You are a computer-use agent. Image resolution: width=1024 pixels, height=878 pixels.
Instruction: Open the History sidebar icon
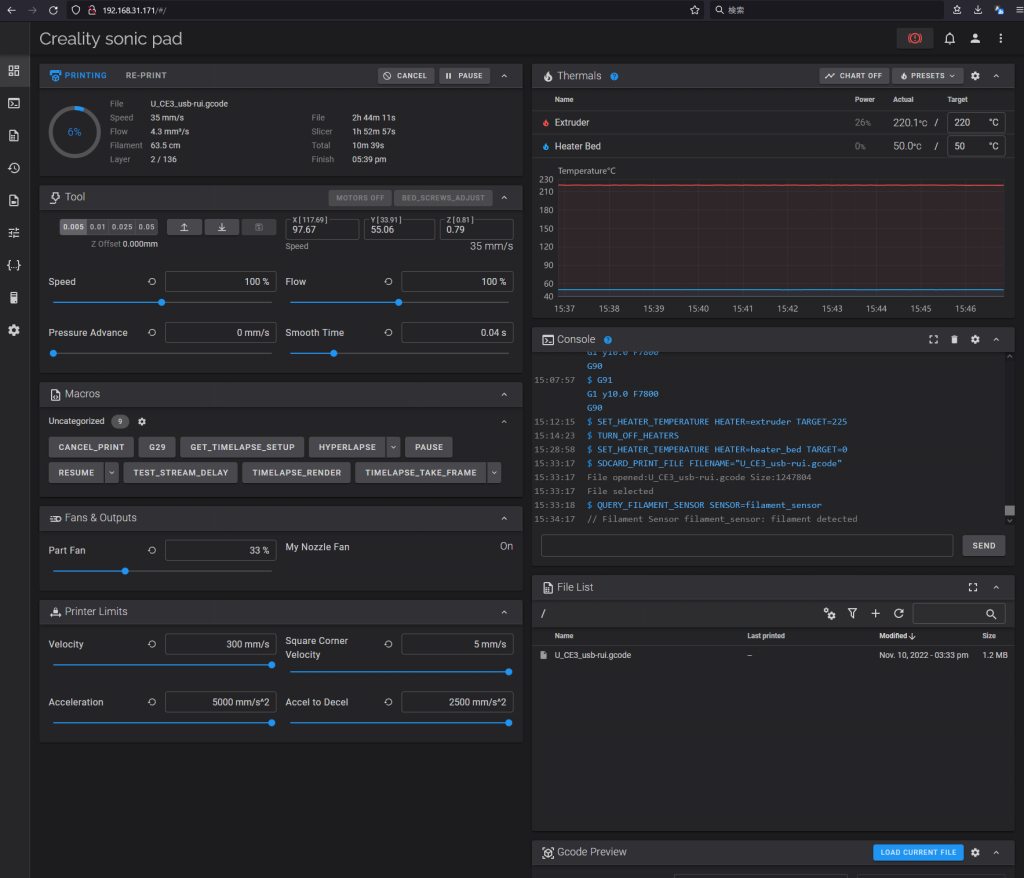(14, 168)
